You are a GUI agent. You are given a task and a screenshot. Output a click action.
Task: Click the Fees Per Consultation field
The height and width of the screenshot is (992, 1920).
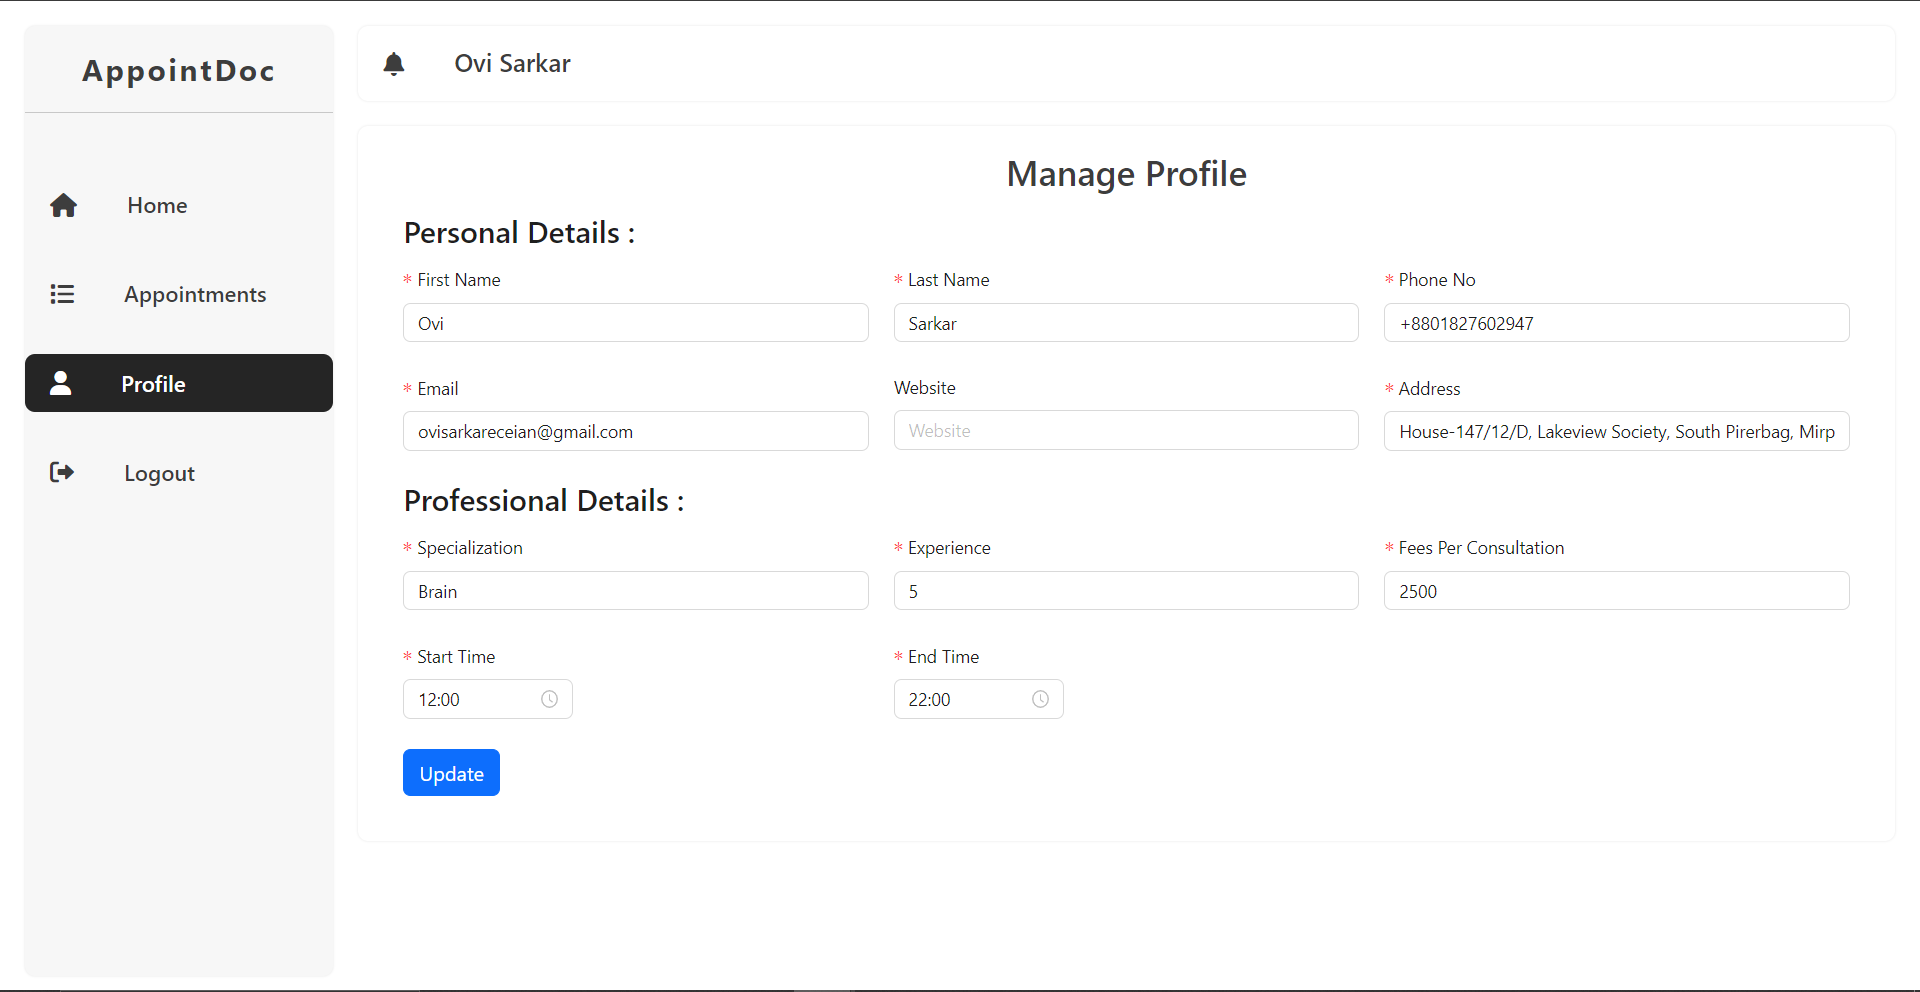tap(1617, 591)
